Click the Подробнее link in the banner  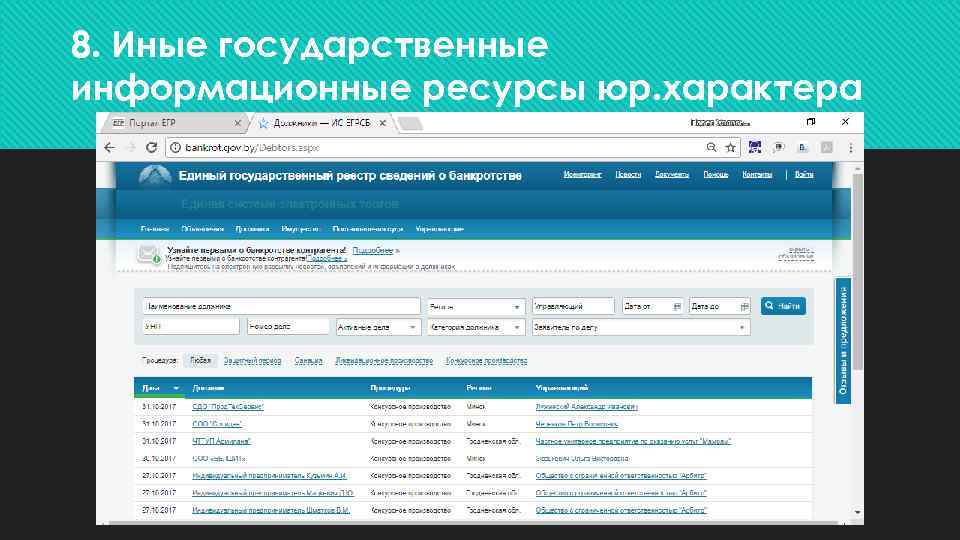(373, 250)
